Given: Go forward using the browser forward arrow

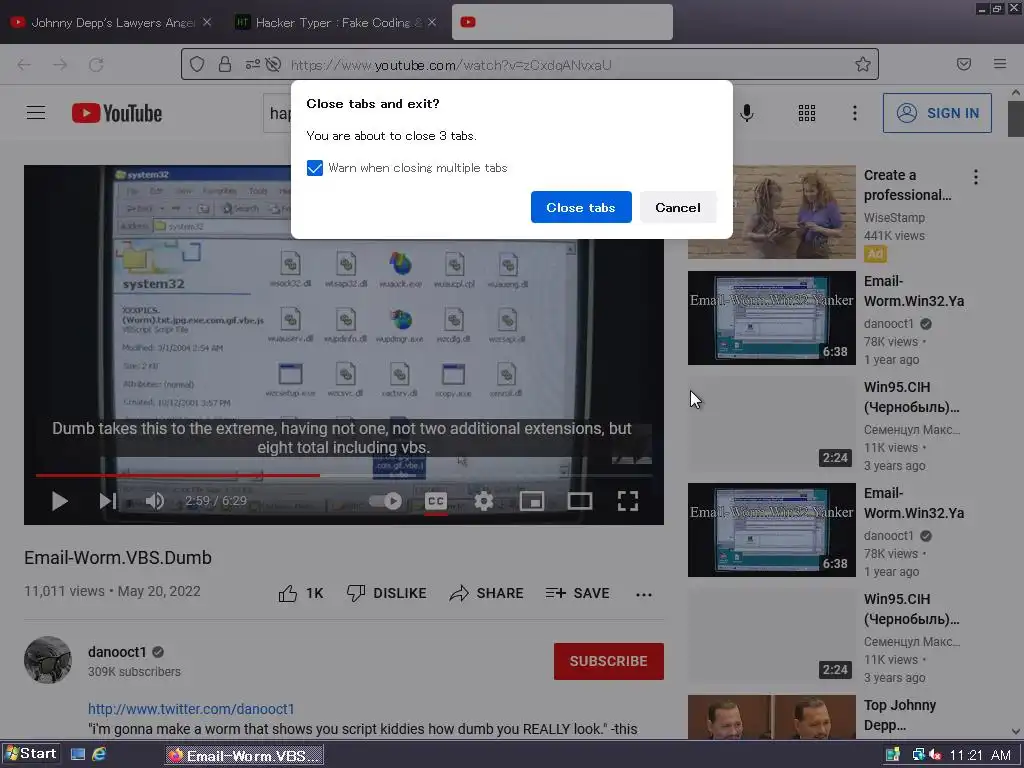Looking at the screenshot, I should pos(60,64).
